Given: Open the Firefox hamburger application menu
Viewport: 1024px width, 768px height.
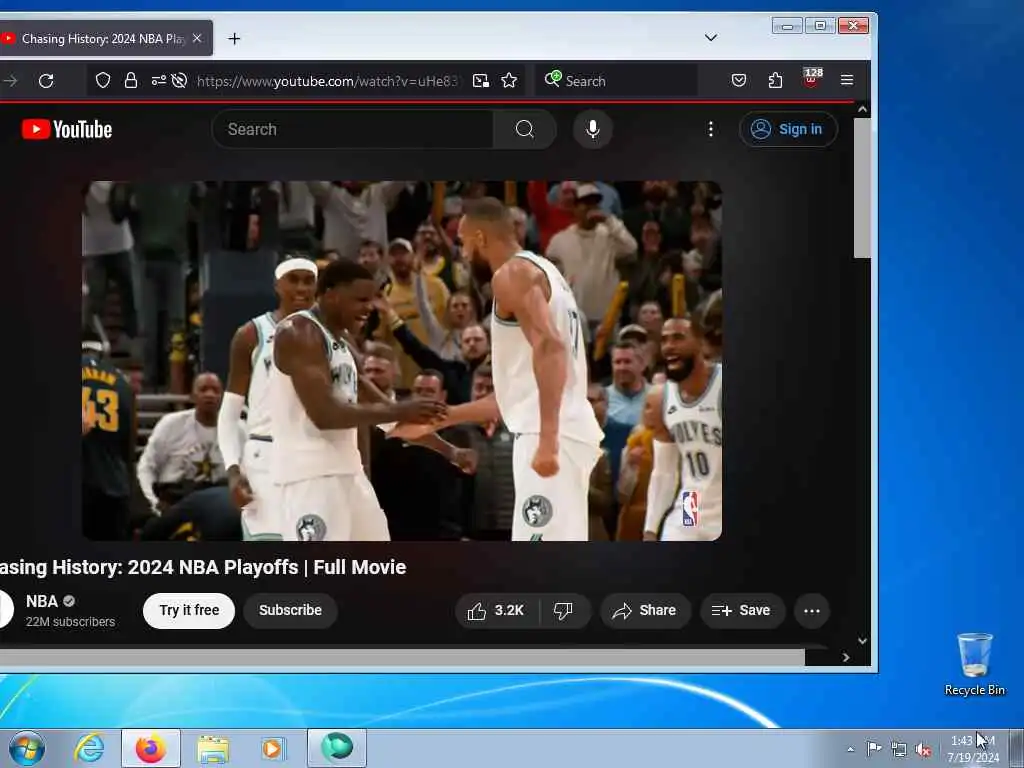Looking at the screenshot, I should point(847,80).
